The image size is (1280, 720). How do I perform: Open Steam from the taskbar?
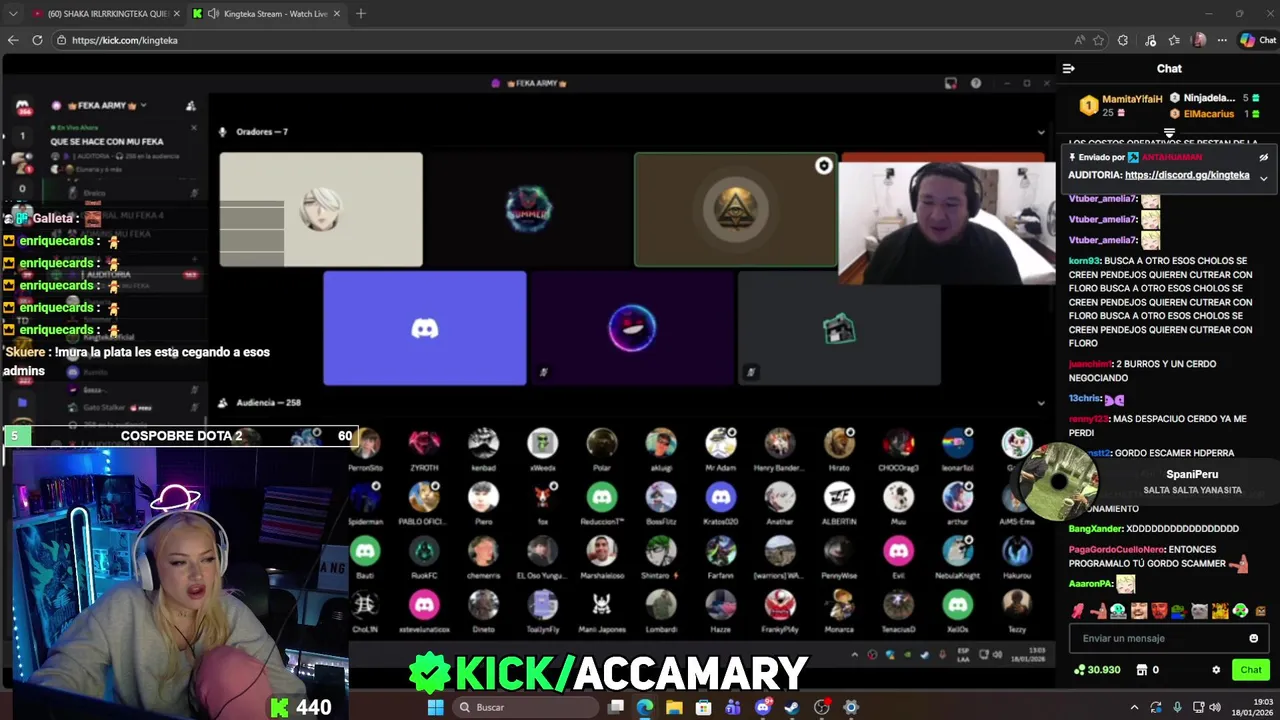(792, 707)
